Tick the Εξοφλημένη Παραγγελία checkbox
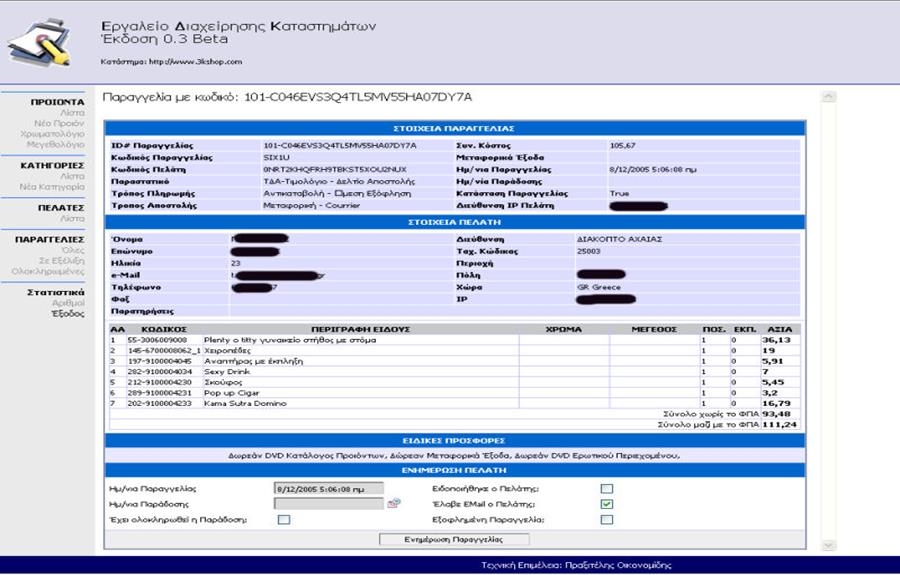This screenshot has height=575, width=900. 607,519
